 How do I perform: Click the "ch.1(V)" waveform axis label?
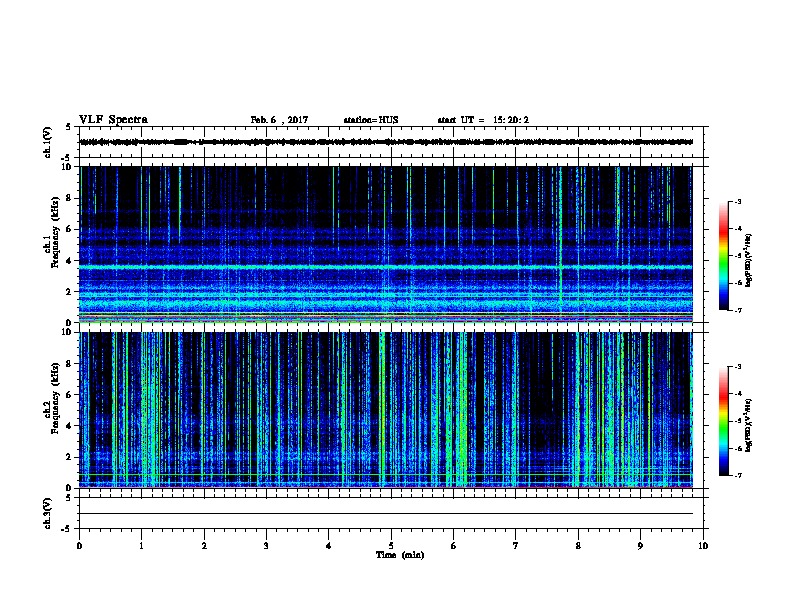[48, 142]
